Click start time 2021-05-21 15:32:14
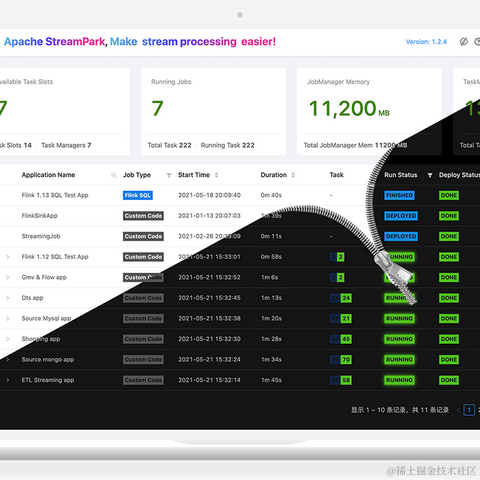This screenshot has height=480, width=480. (209, 380)
